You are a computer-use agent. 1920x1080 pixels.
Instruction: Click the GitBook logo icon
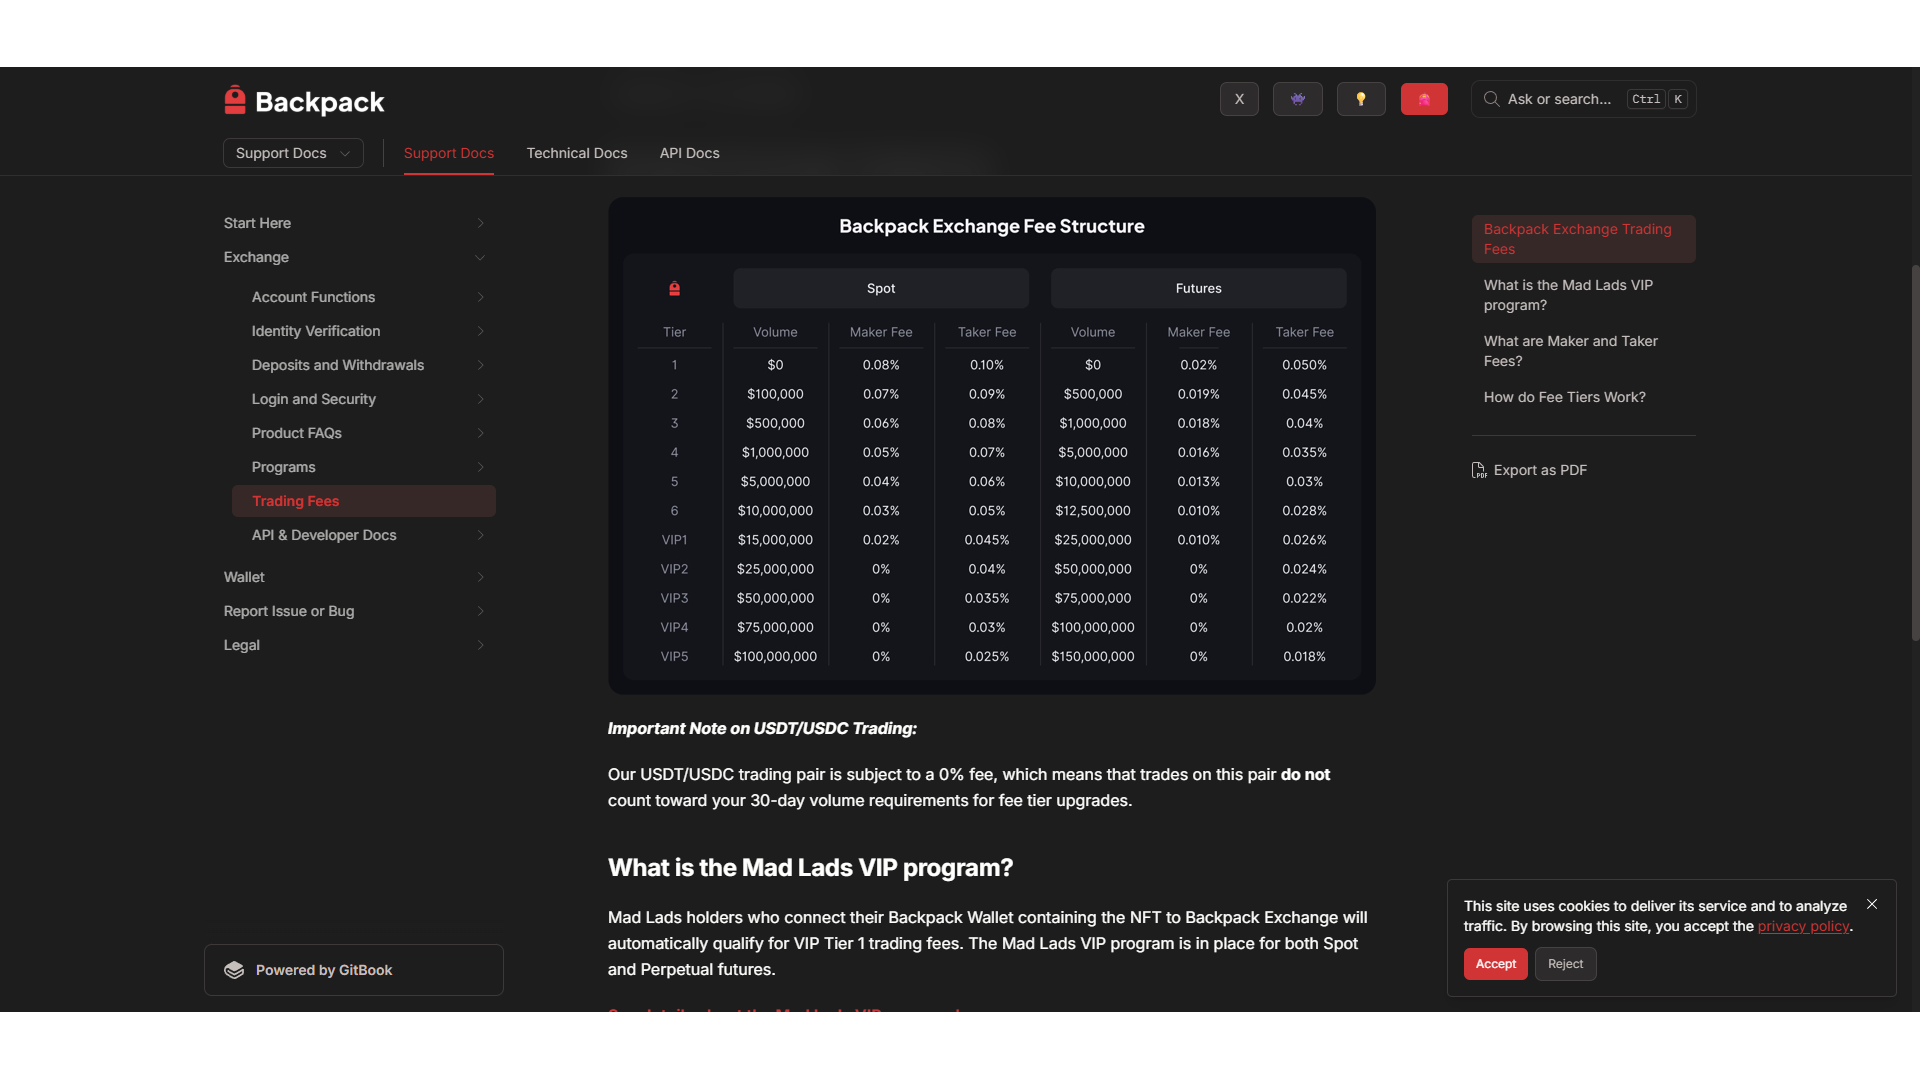click(x=234, y=970)
